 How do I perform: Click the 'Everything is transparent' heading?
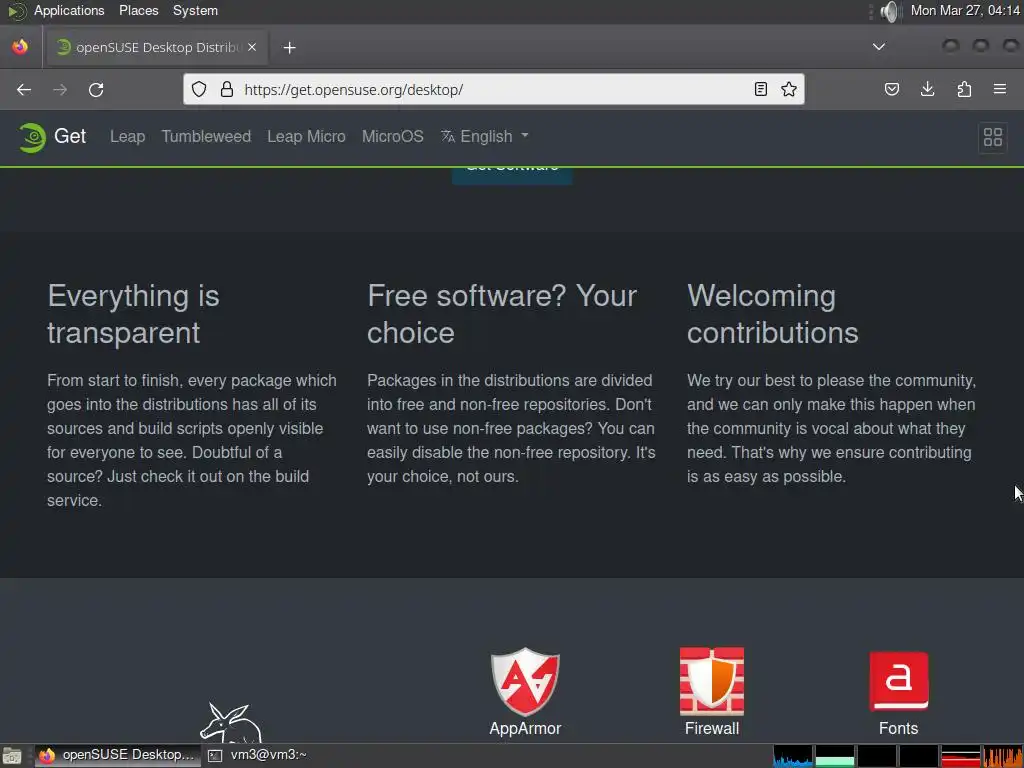point(133,314)
